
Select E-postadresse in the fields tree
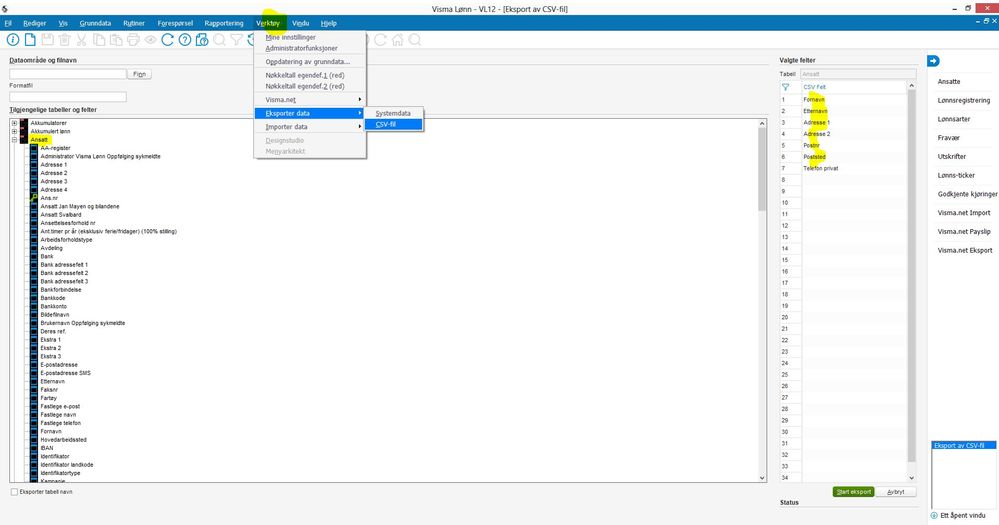coord(59,364)
